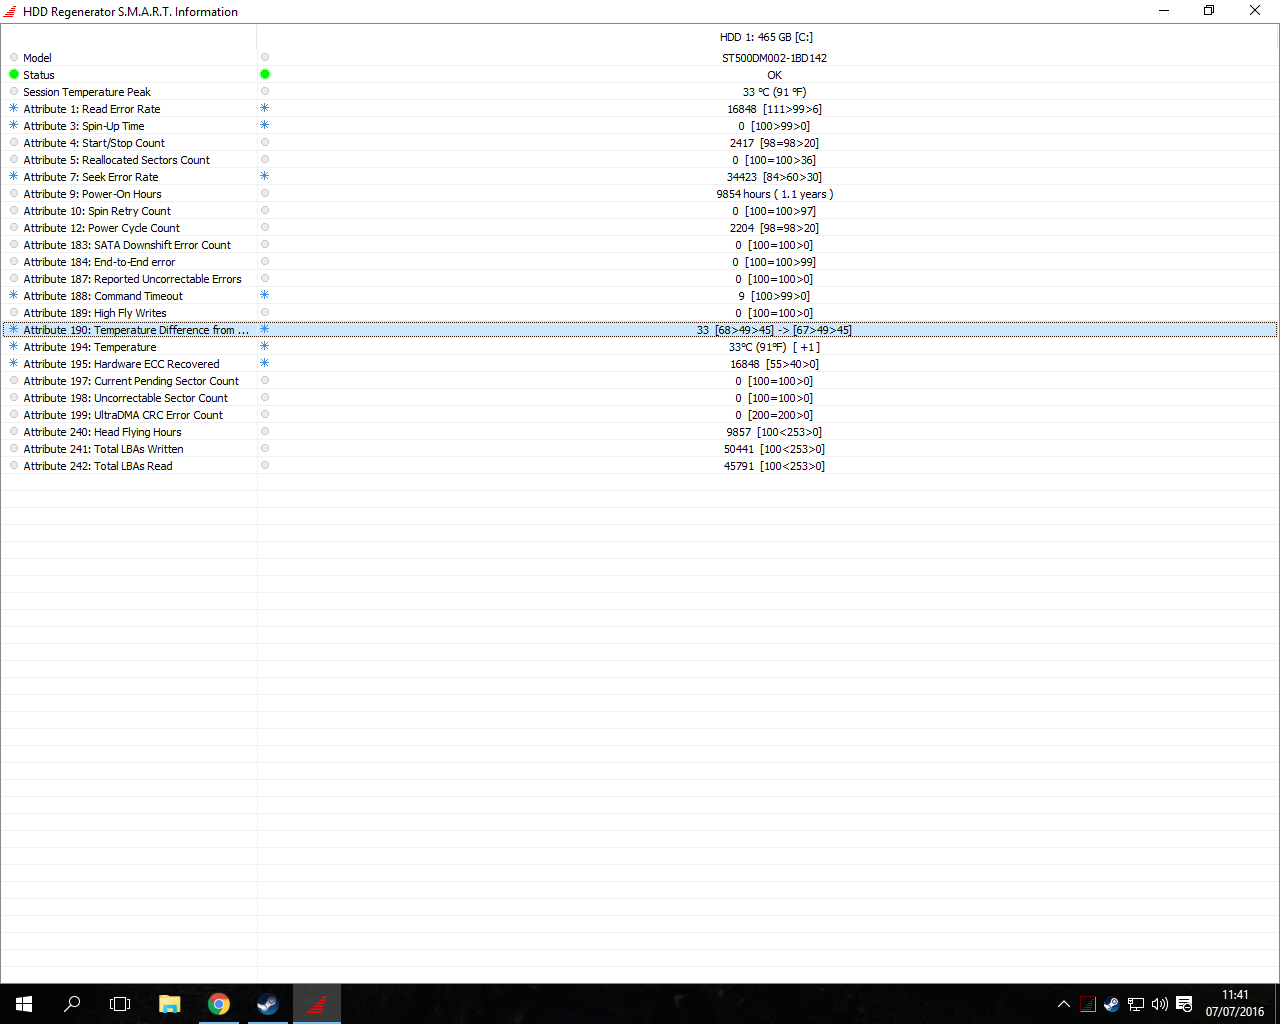Select Attribute 5: Reallocated Sectors Count
This screenshot has width=1280, height=1024.
click(x=117, y=160)
